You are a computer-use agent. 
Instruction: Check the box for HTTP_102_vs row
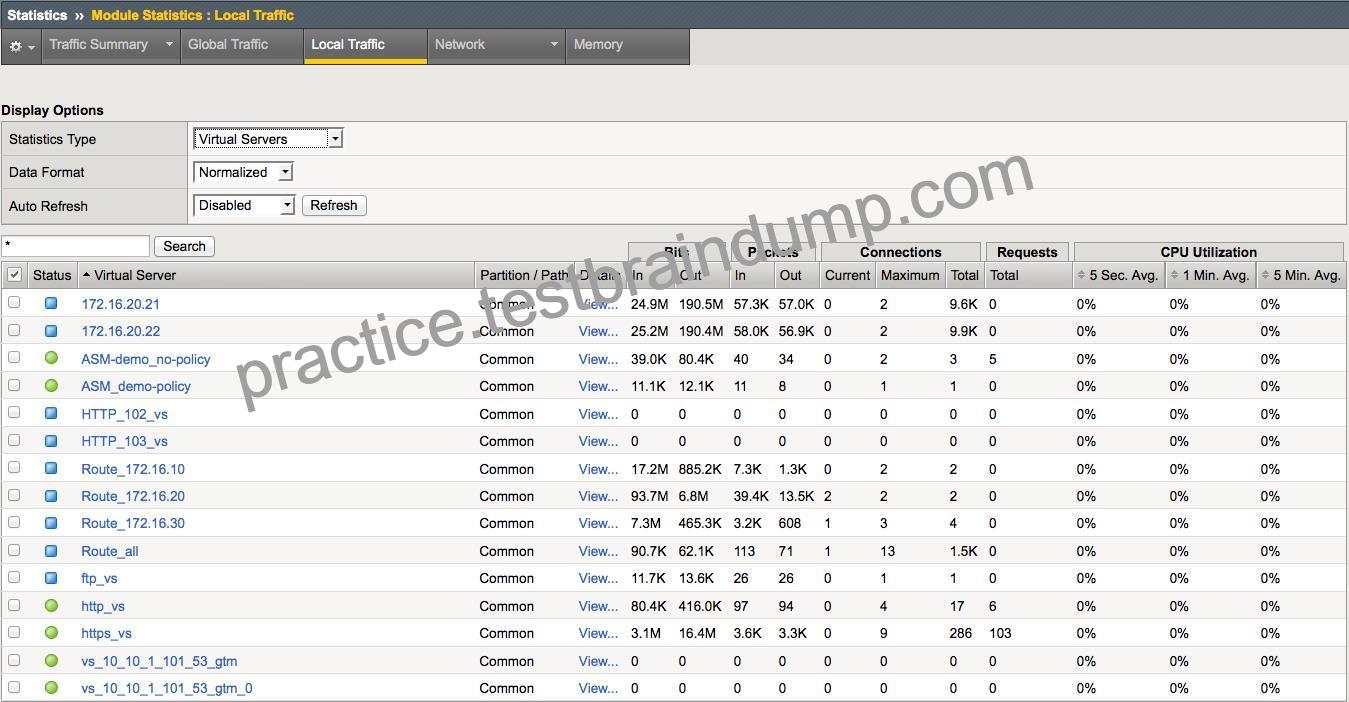[14, 412]
